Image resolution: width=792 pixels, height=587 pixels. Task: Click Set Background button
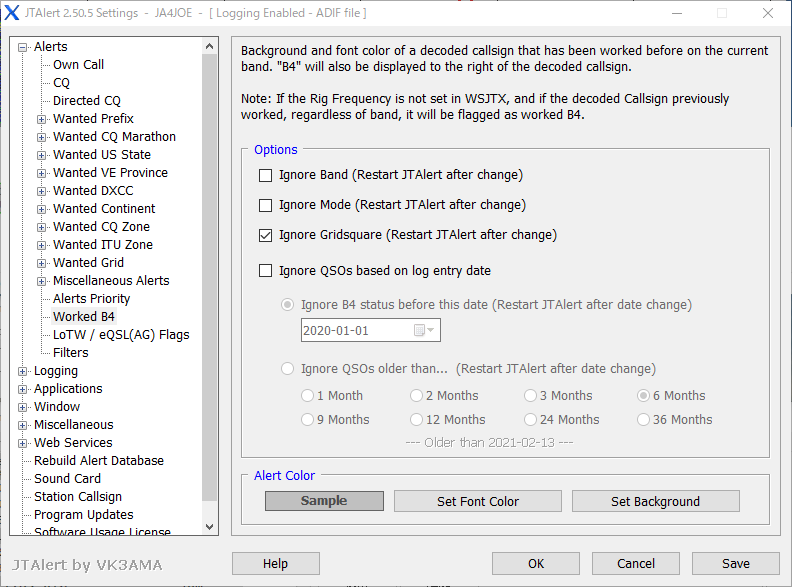tap(656, 501)
